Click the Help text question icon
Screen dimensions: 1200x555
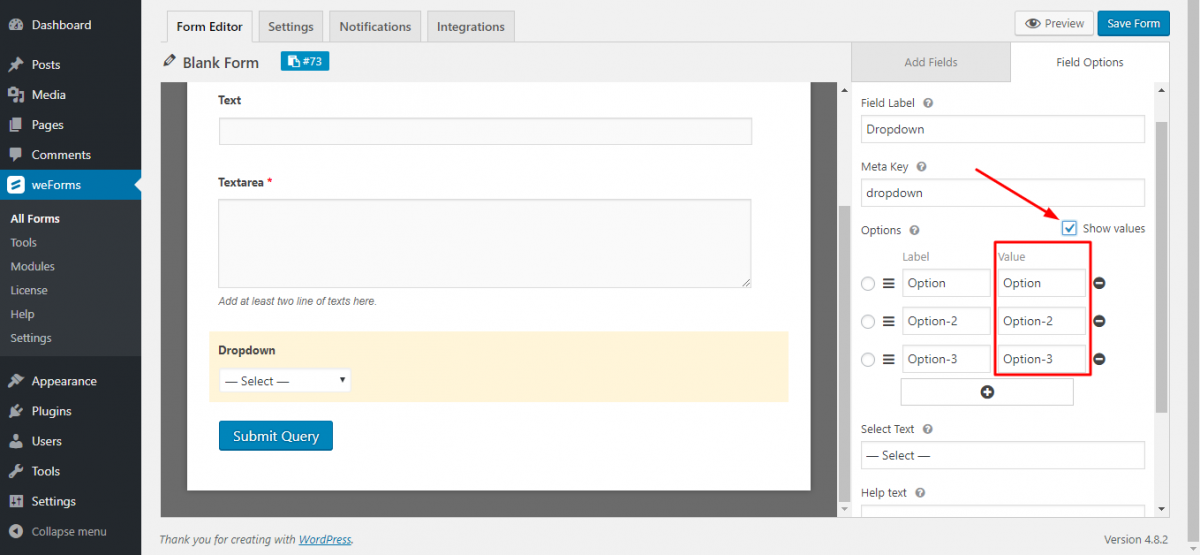[920, 493]
